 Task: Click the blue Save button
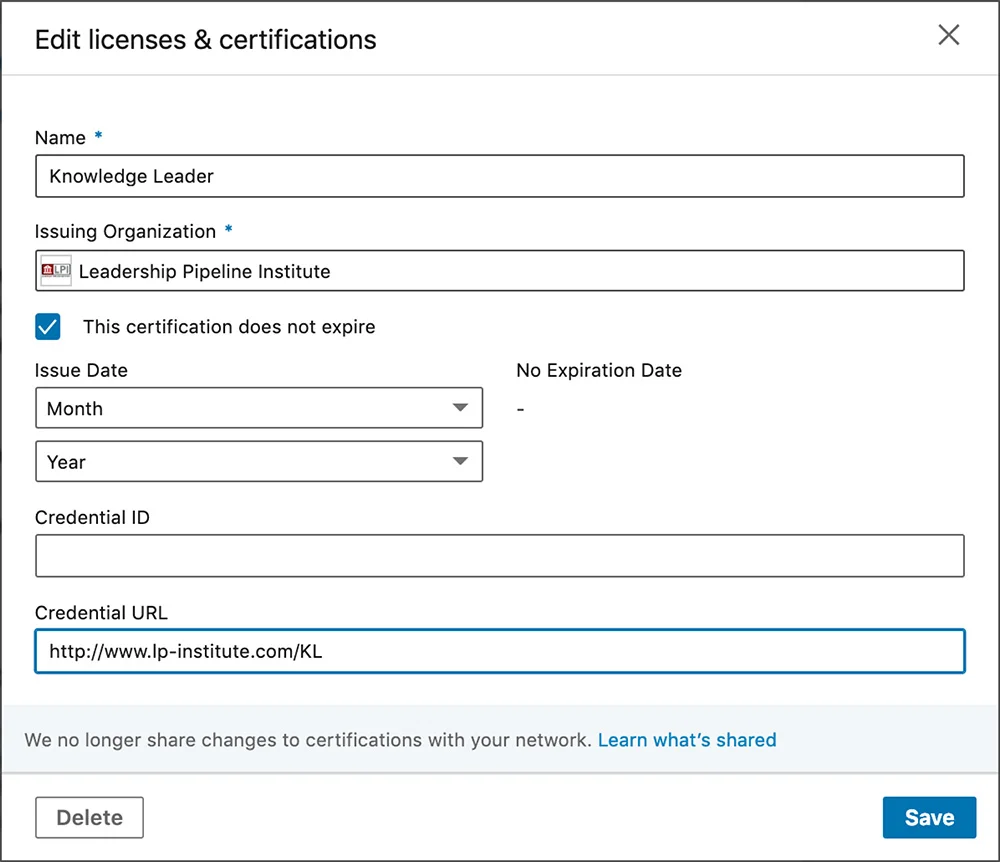pos(929,817)
